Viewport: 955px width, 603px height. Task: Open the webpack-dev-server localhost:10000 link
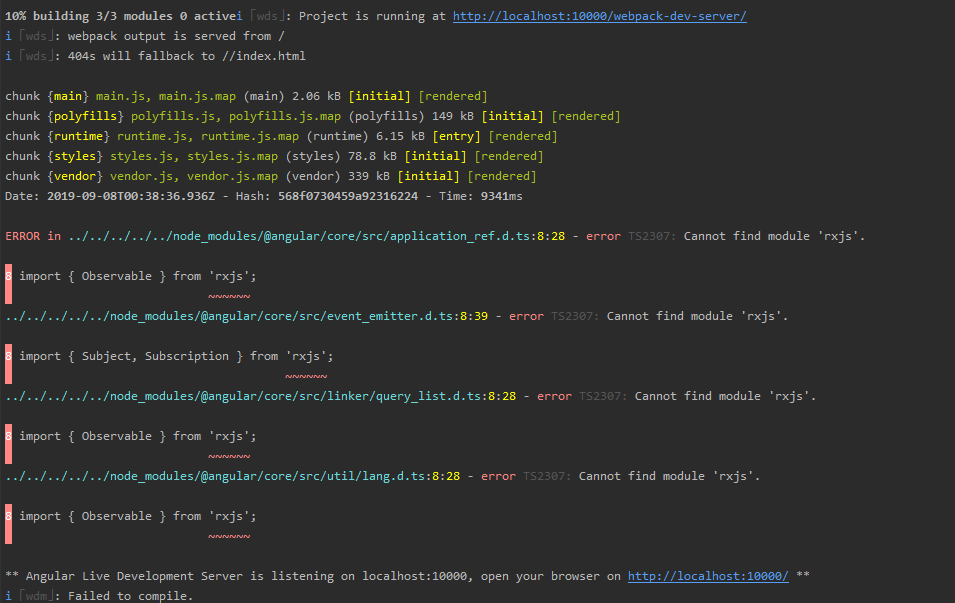tap(599, 15)
